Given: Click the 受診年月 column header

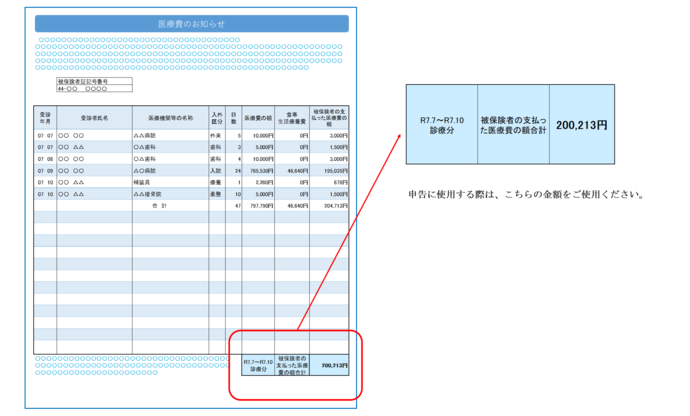Looking at the screenshot, I should [44, 117].
